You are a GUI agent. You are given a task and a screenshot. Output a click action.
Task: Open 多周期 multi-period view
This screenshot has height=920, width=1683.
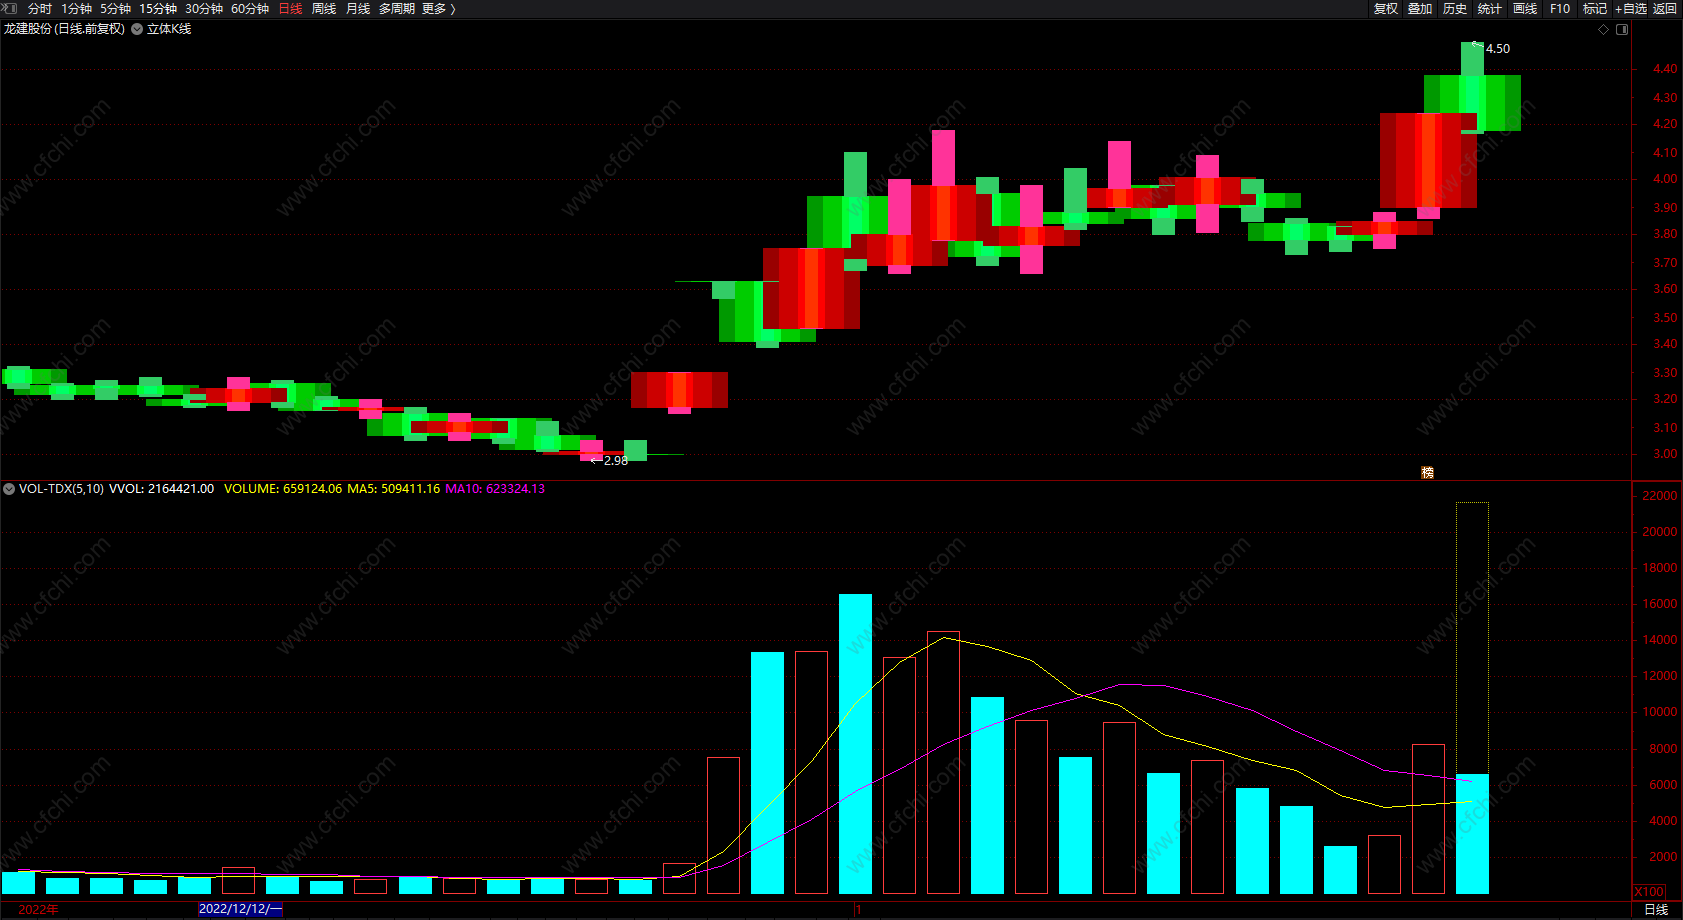coord(397,9)
